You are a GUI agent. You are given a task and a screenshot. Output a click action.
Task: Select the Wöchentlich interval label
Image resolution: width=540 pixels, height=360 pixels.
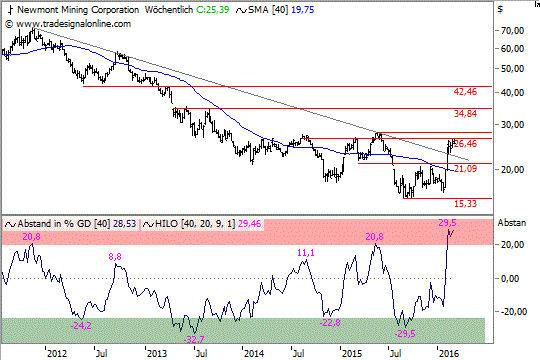tap(169, 10)
